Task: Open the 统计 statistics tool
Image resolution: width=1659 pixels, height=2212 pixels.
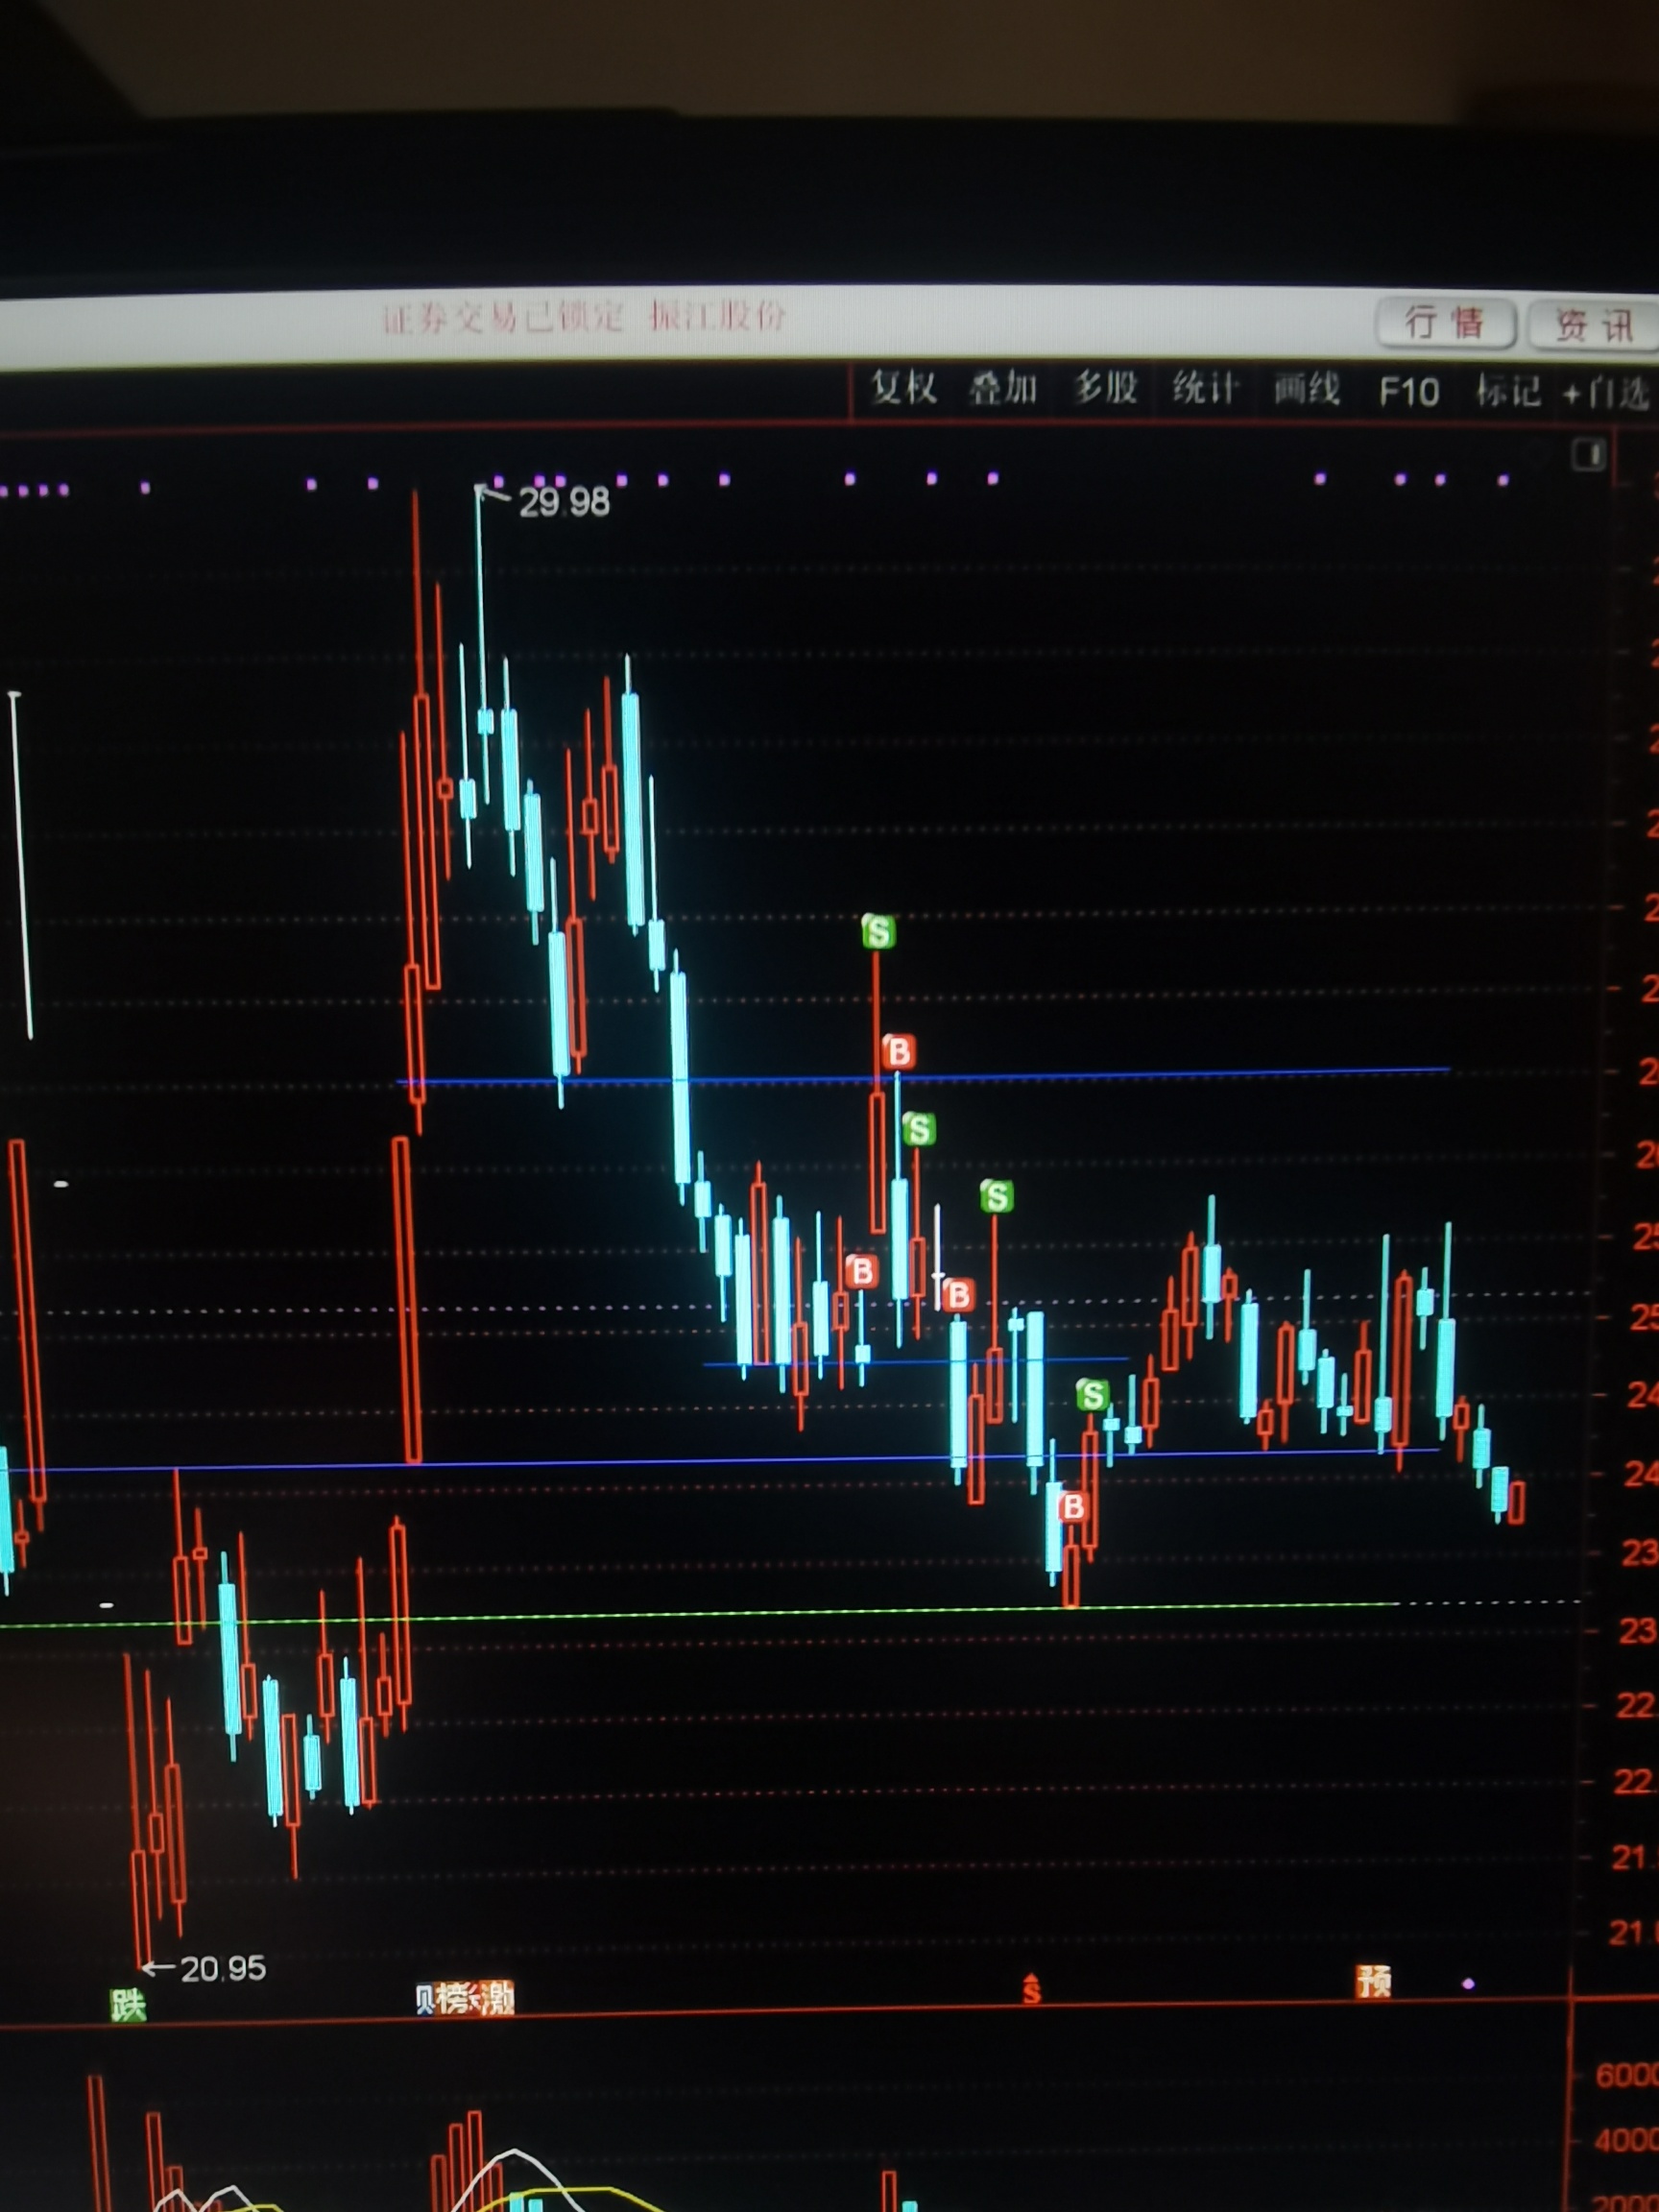Action: [x=1206, y=389]
